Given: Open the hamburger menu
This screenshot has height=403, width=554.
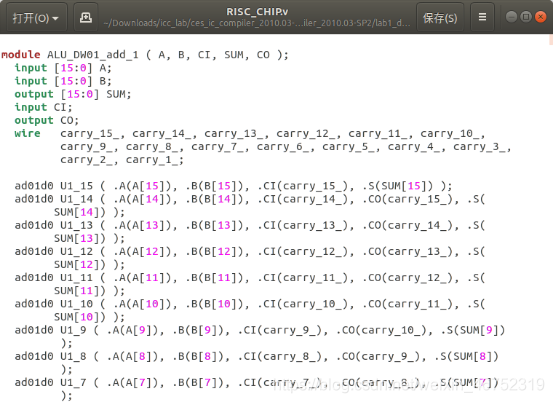Looking at the screenshot, I should 482,18.
